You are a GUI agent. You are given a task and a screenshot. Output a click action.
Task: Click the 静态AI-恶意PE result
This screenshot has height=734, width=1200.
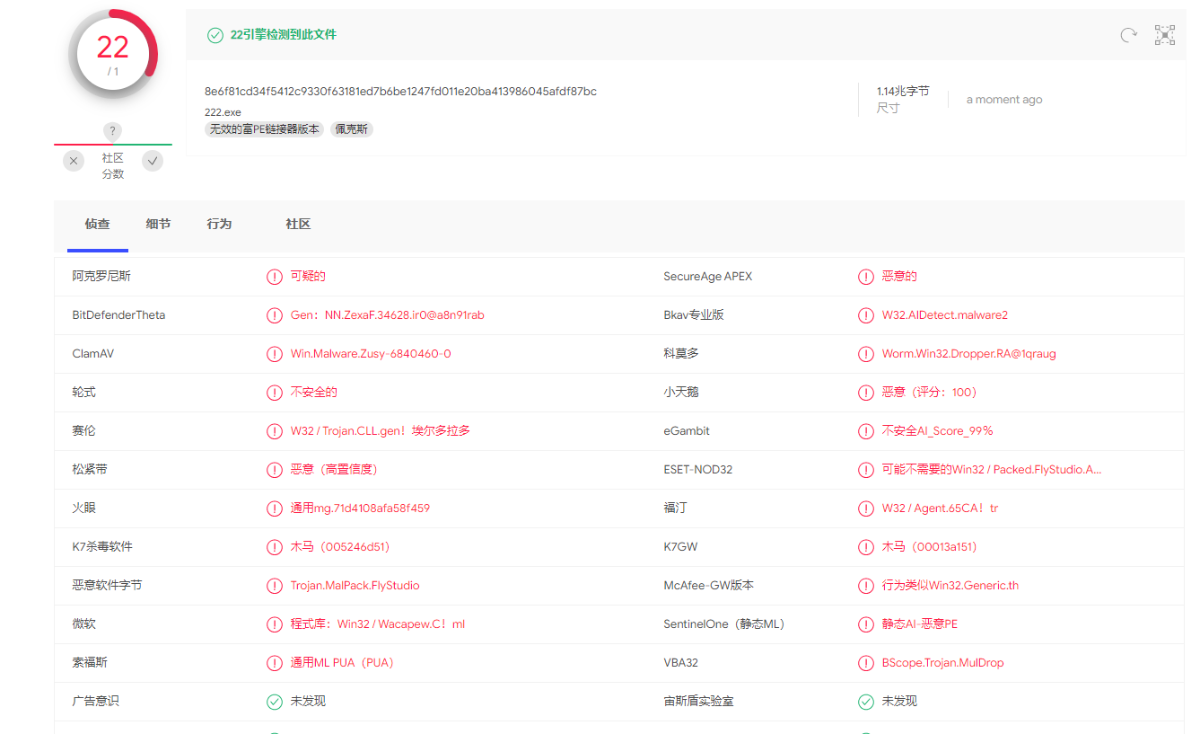[920, 624]
